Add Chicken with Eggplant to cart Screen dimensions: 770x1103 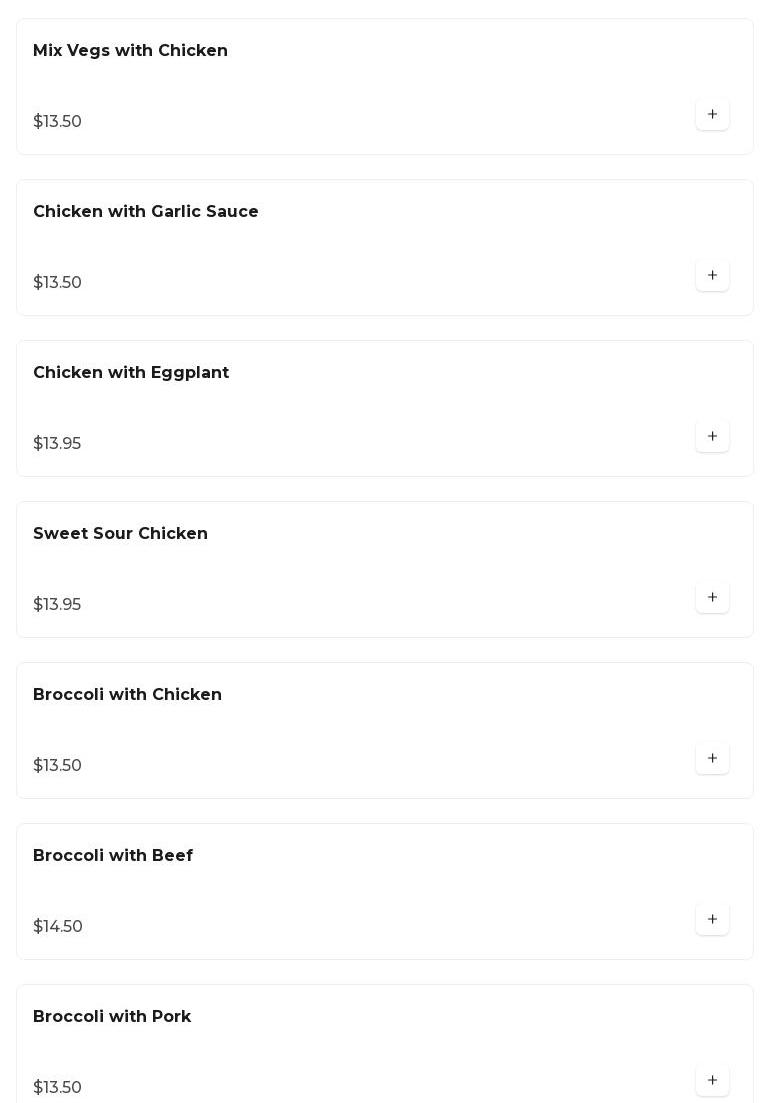point(712,437)
